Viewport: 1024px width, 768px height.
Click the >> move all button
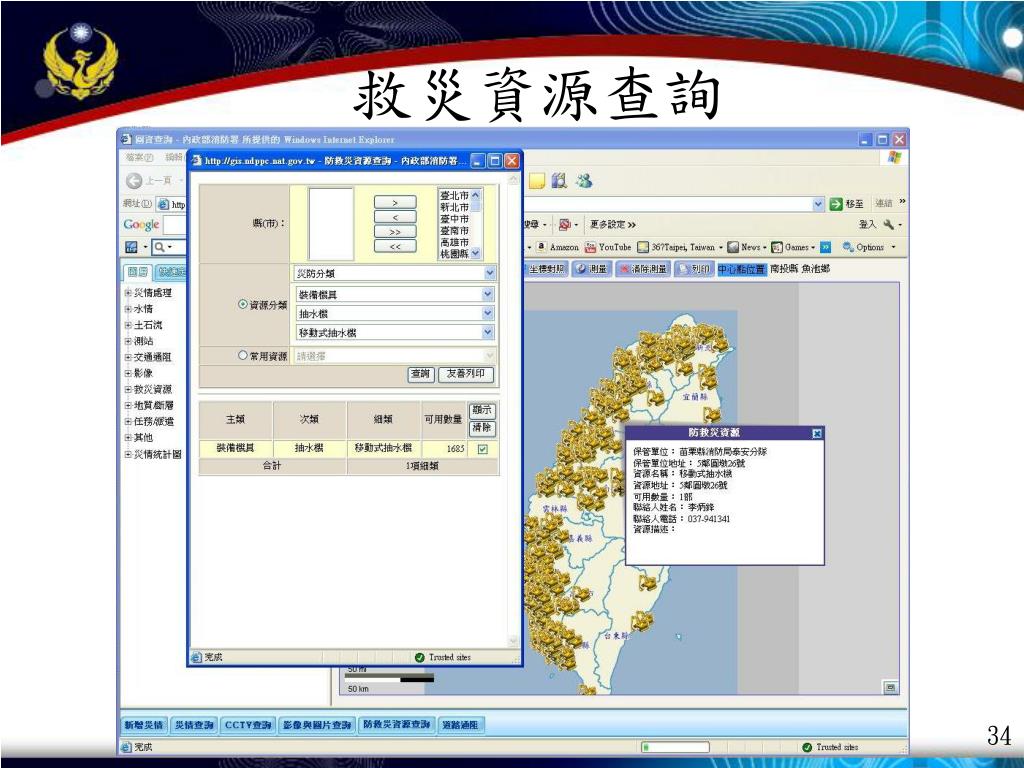tap(395, 232)
